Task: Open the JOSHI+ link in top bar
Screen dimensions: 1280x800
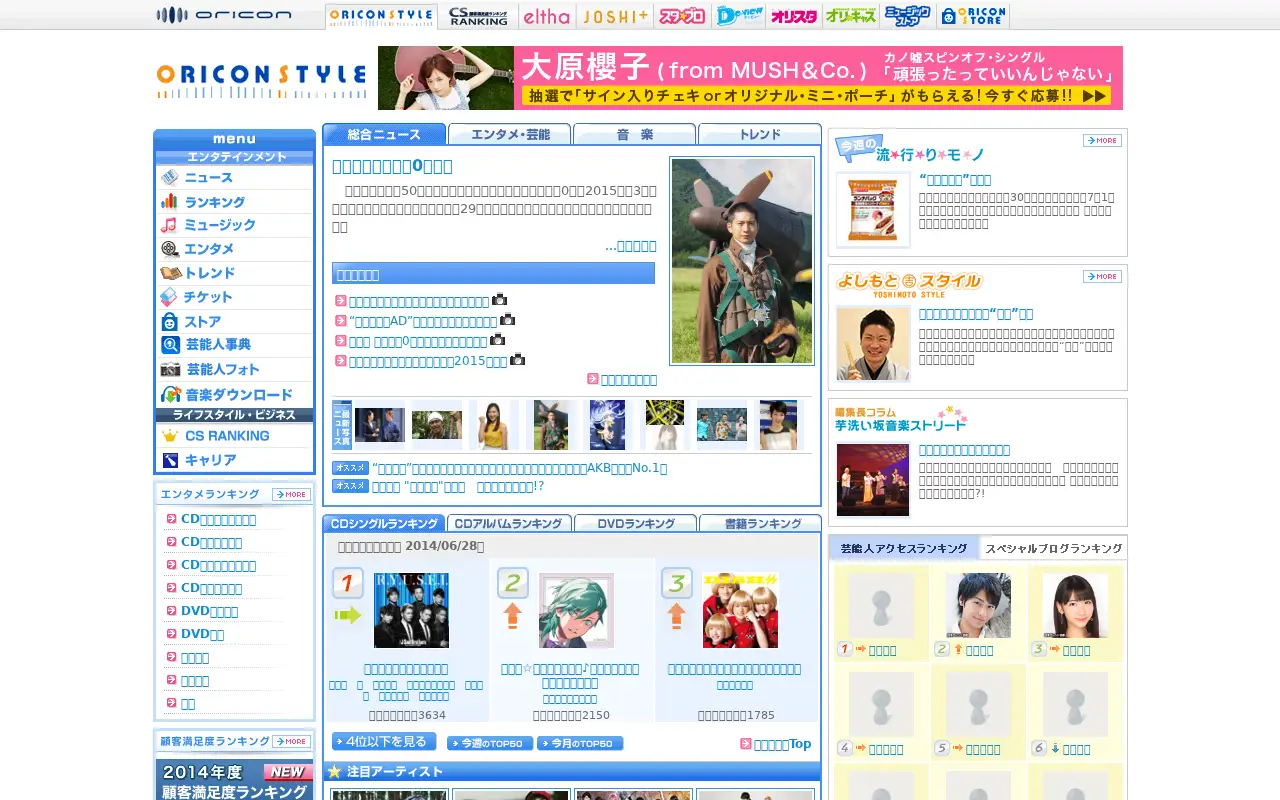Action: tap(614, 16)
